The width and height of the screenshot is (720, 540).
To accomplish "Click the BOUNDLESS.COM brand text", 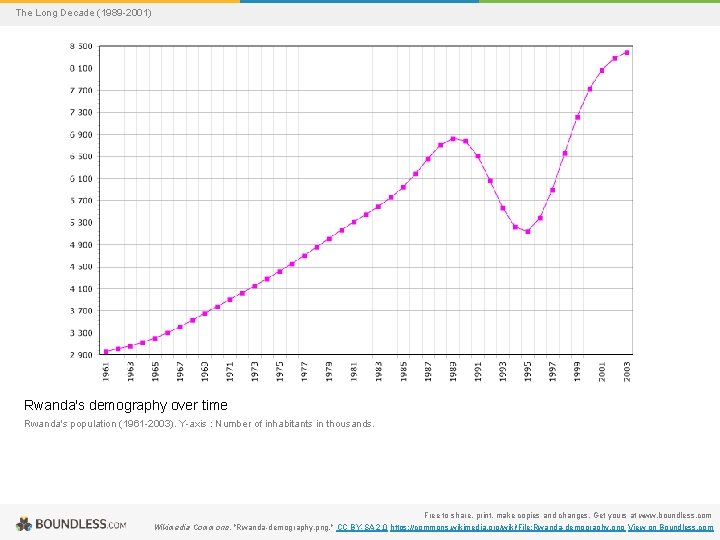I will (x=80, y=524).
